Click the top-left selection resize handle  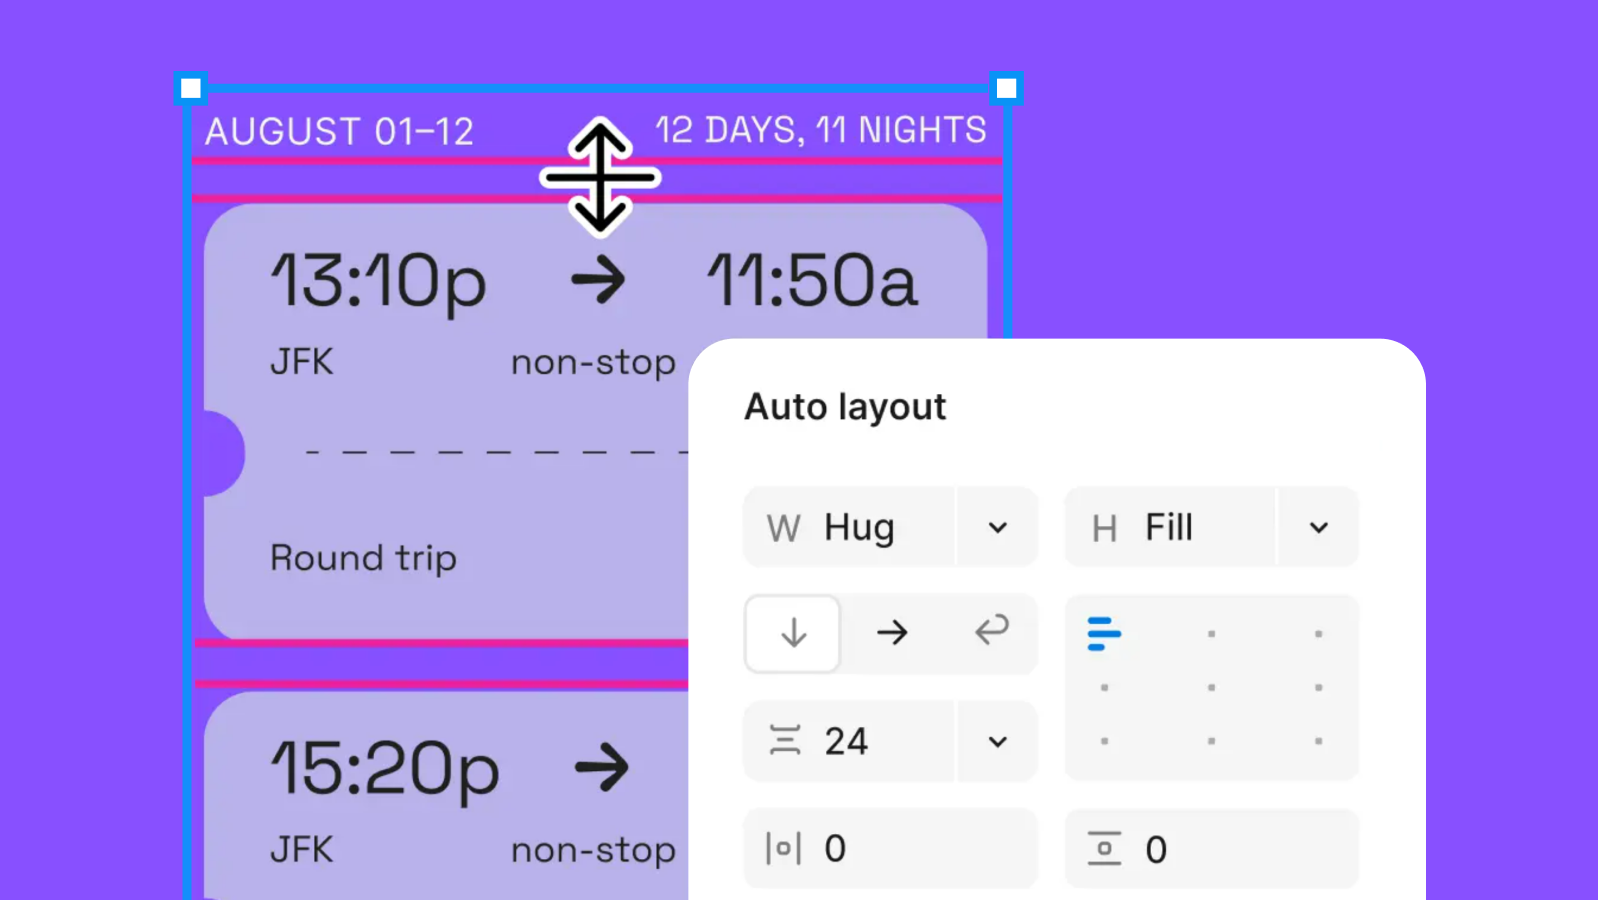click(x=190, y=88)
